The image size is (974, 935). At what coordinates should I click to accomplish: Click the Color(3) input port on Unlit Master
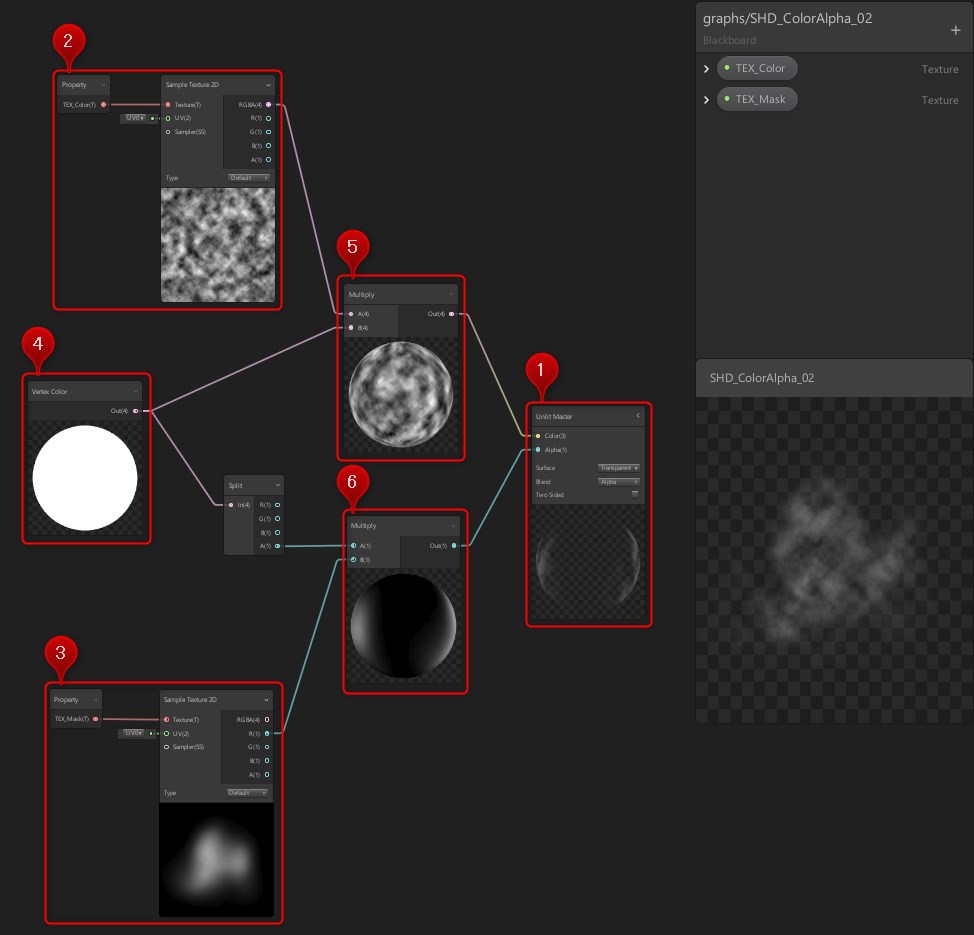click(538, 436)
